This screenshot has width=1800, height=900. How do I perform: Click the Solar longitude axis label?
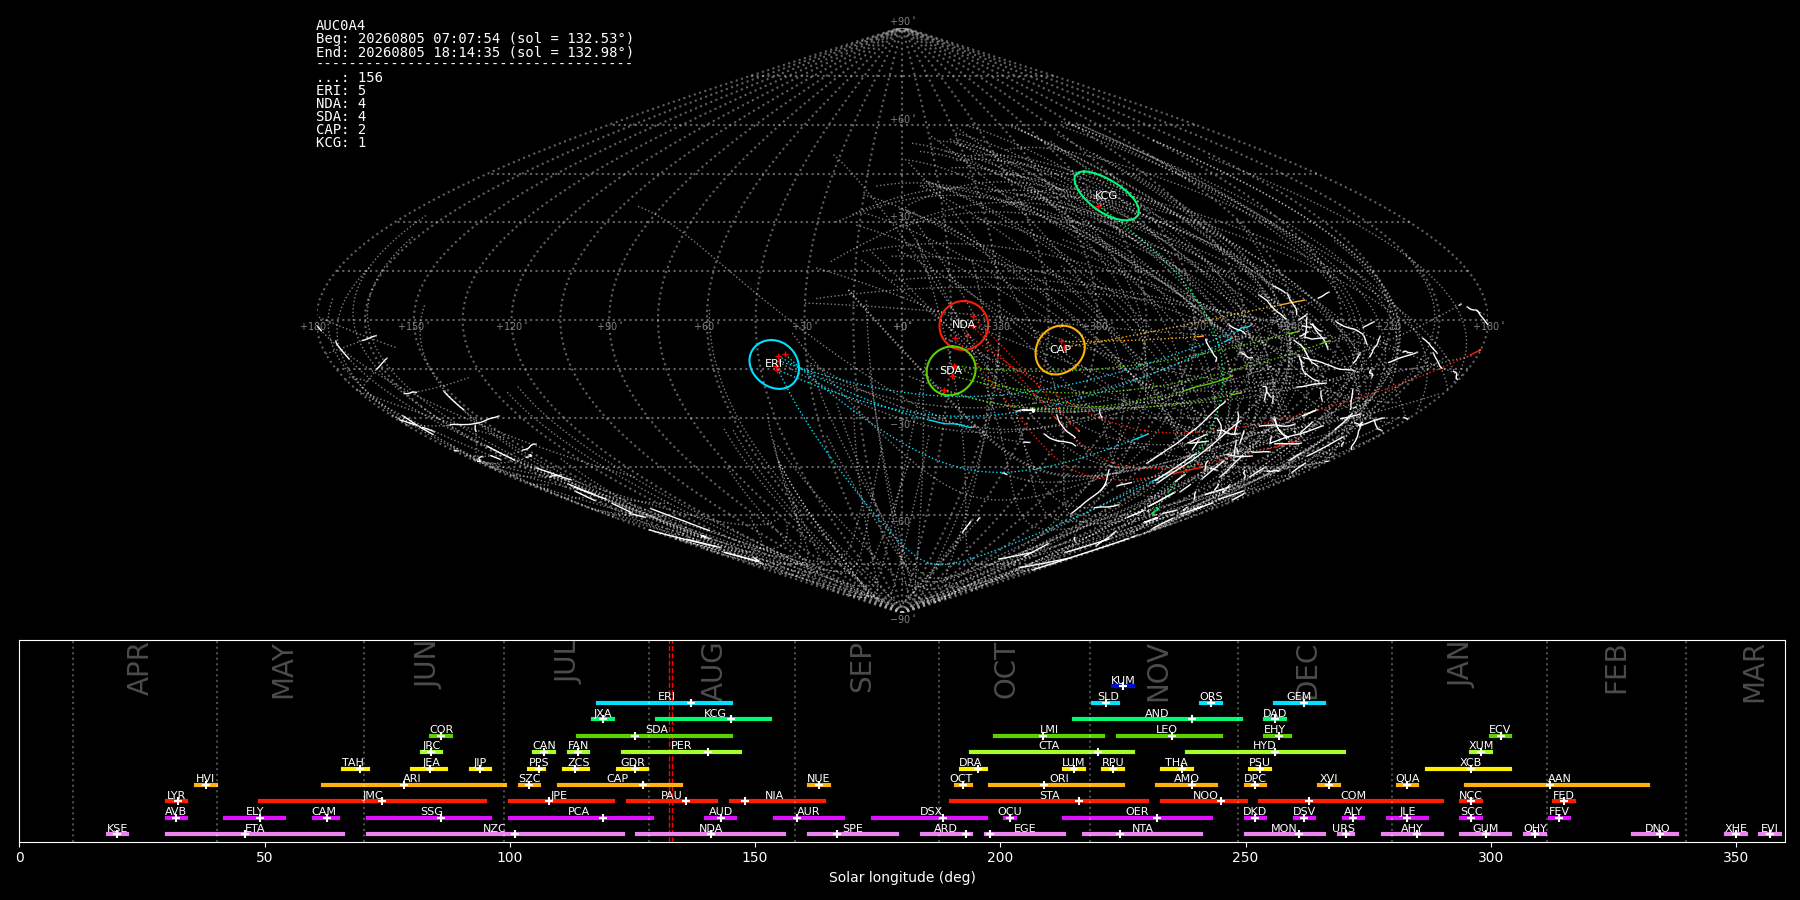(x=902, y=877)
